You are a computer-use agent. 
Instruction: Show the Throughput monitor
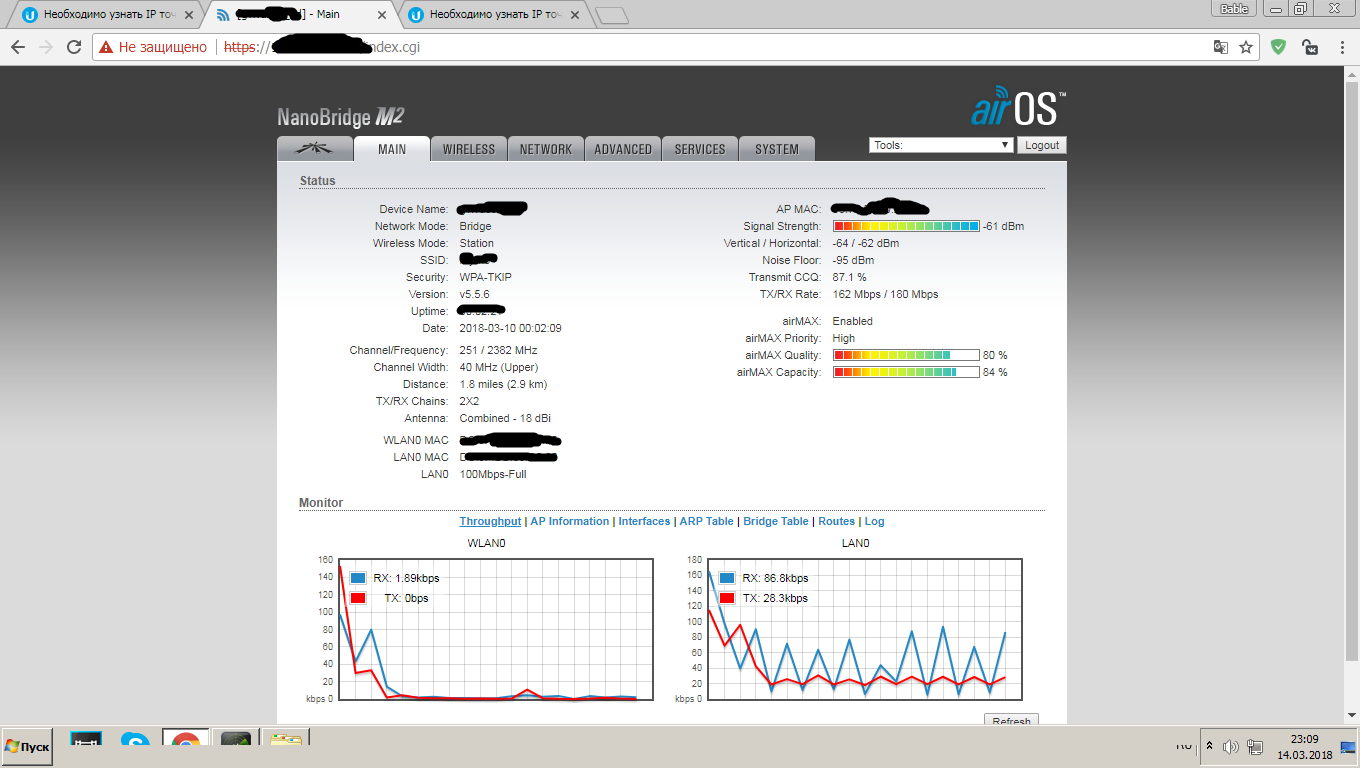coord(490,521)
